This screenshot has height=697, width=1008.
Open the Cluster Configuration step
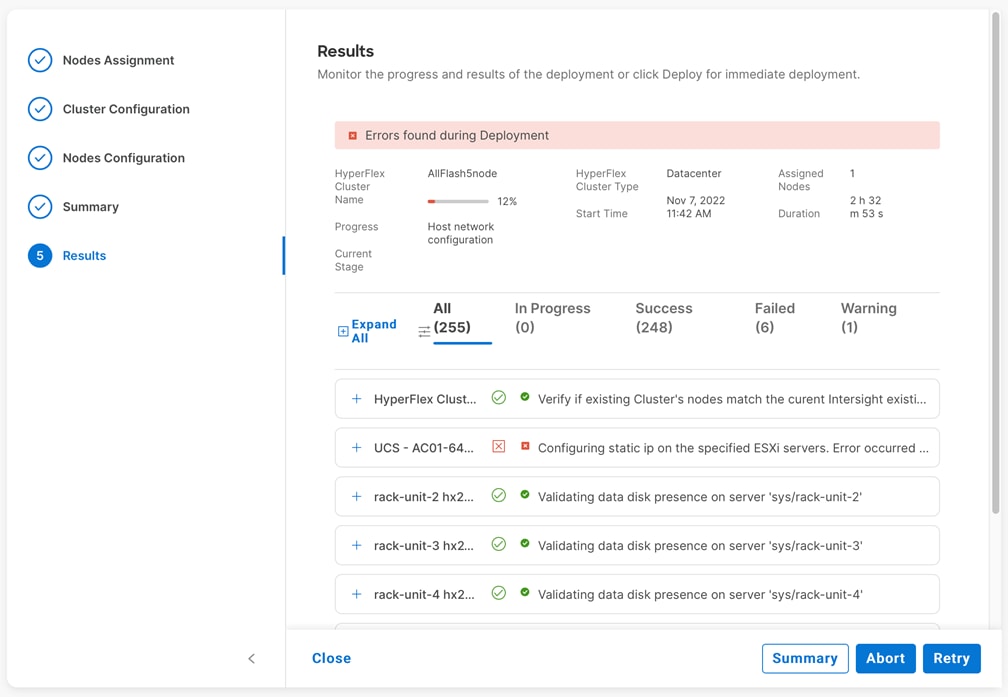126,109
